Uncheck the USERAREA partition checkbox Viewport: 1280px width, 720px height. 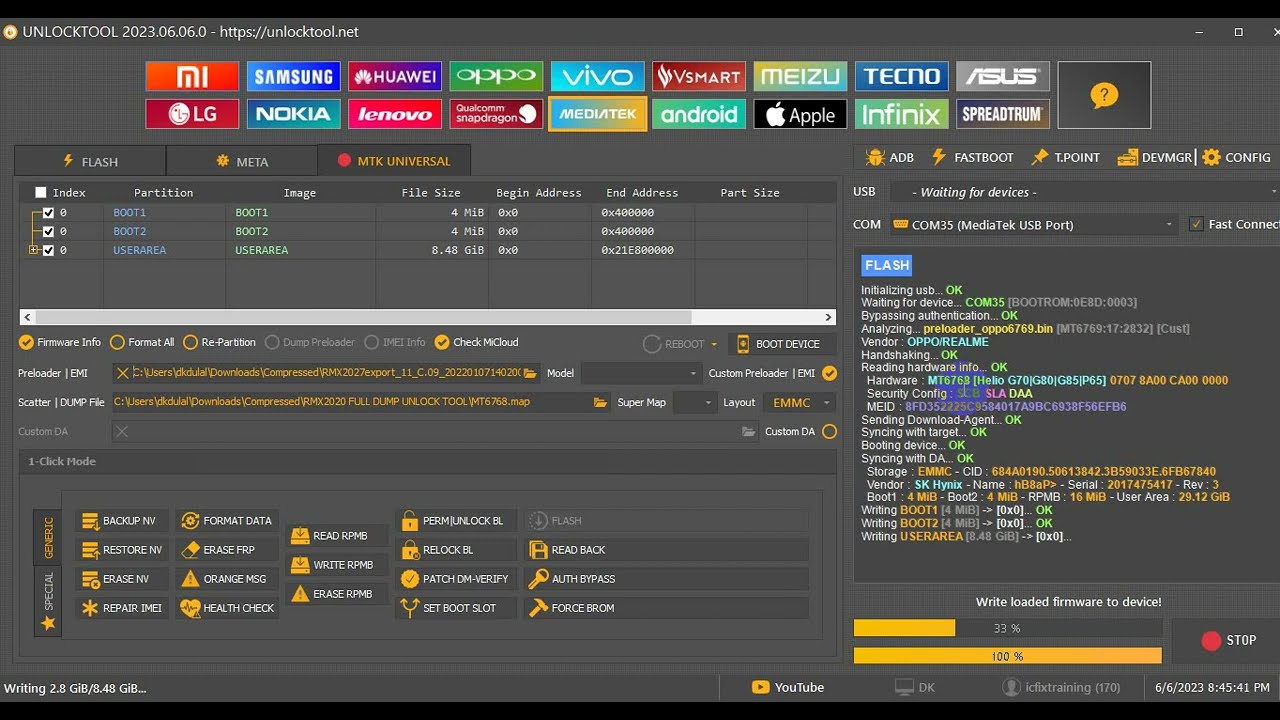pos(48,251)
